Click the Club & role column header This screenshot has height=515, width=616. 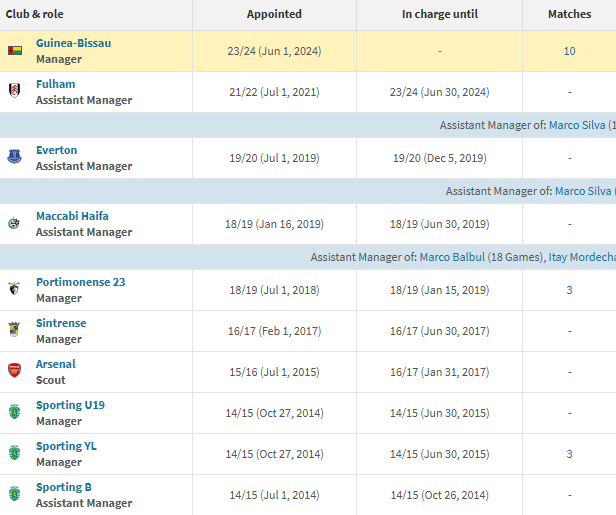point(35,14)
